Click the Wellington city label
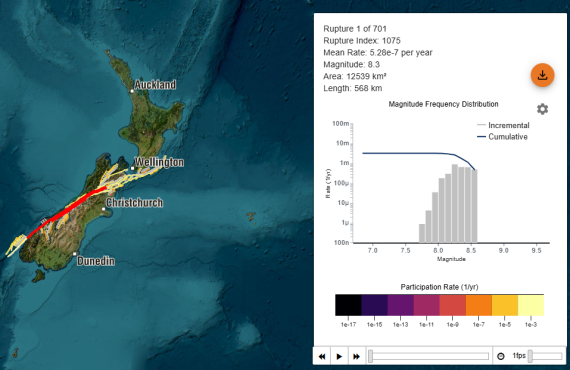Image resolution: width=570 pixels, height=370 pixels. pyautogui.click(x=159, y=162)
